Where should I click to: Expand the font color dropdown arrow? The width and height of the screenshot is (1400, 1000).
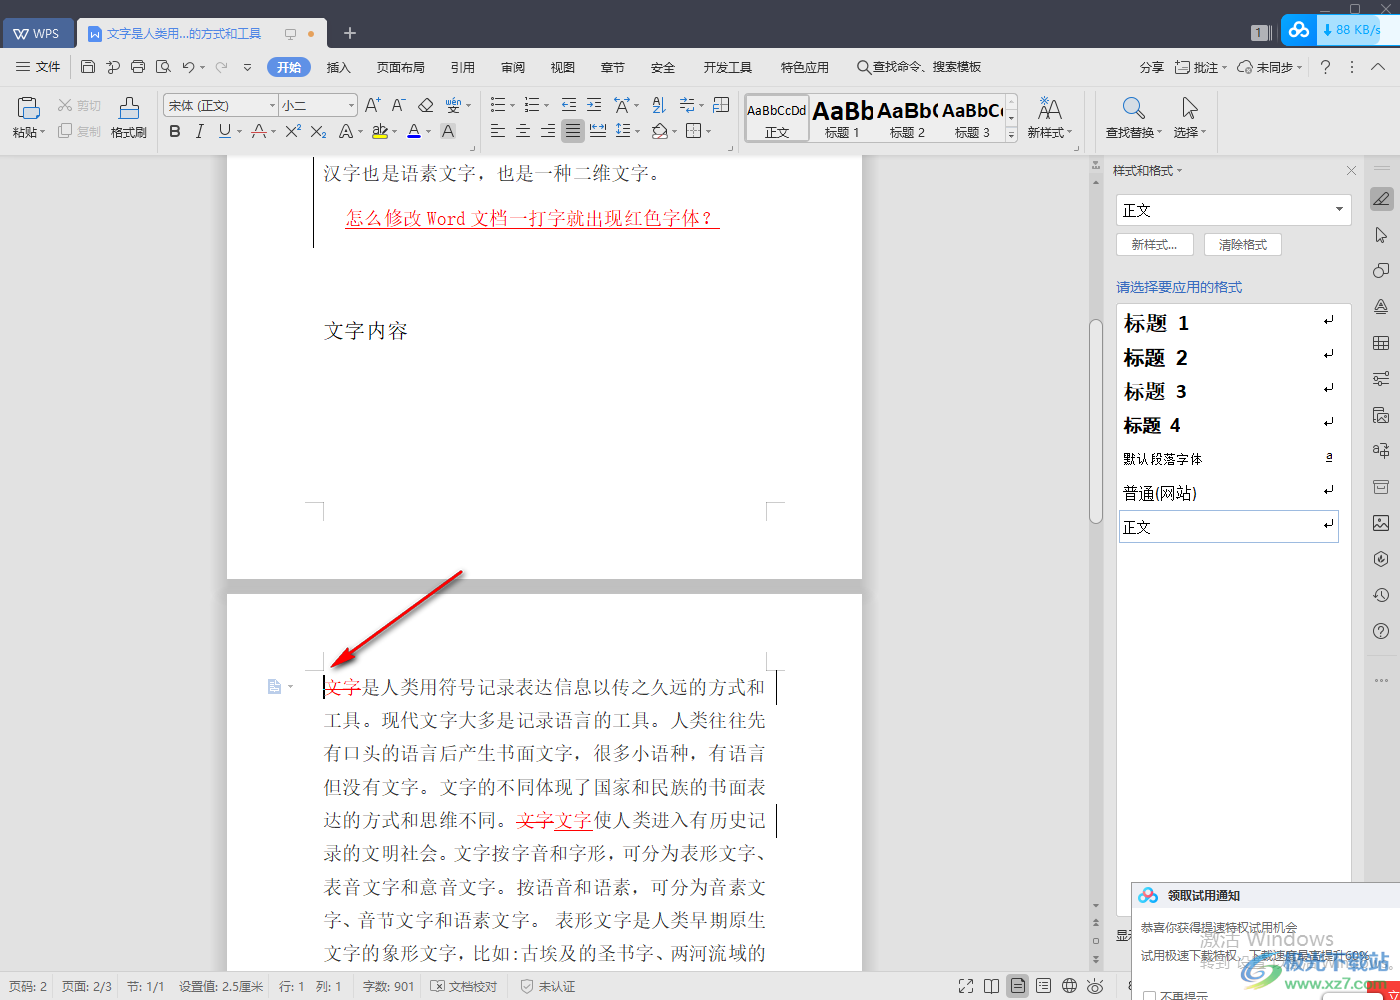[429, 131]
